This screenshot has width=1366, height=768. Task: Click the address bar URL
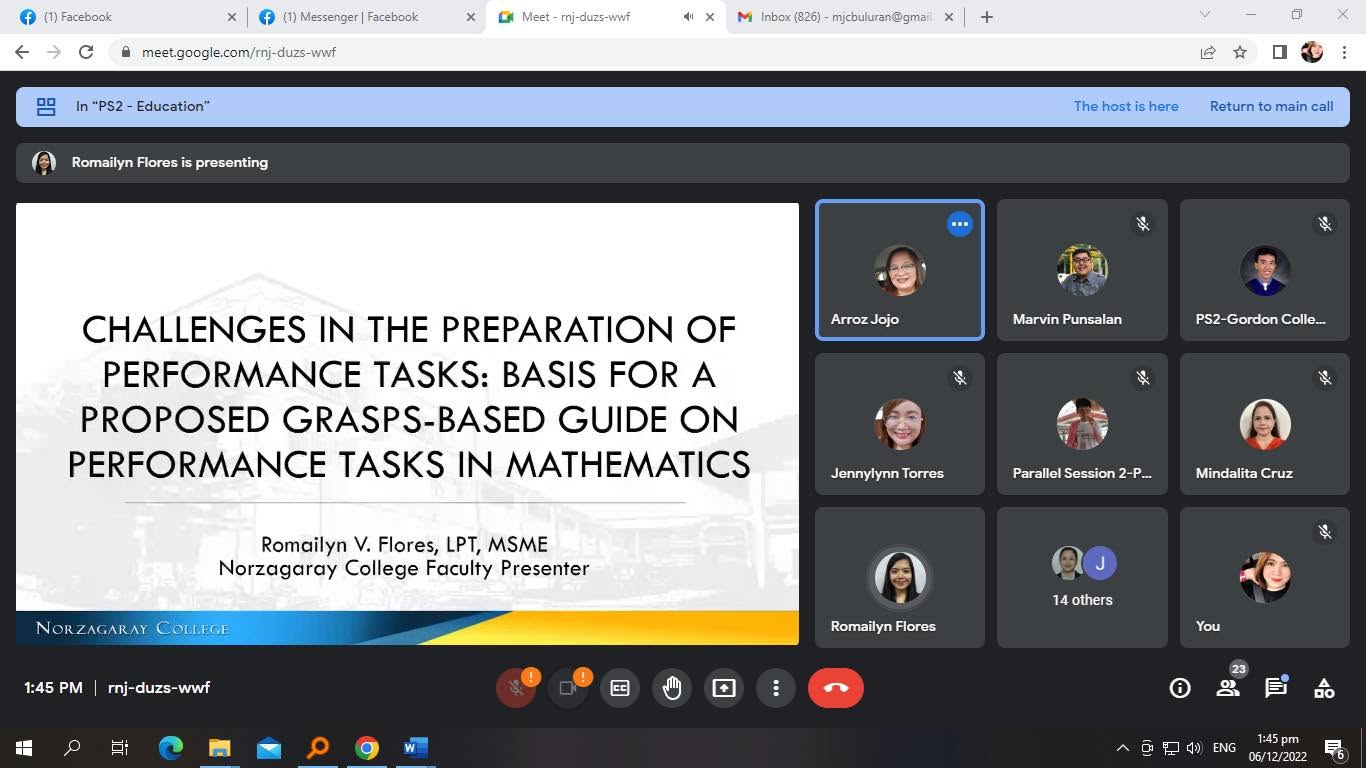coord(239,52)
